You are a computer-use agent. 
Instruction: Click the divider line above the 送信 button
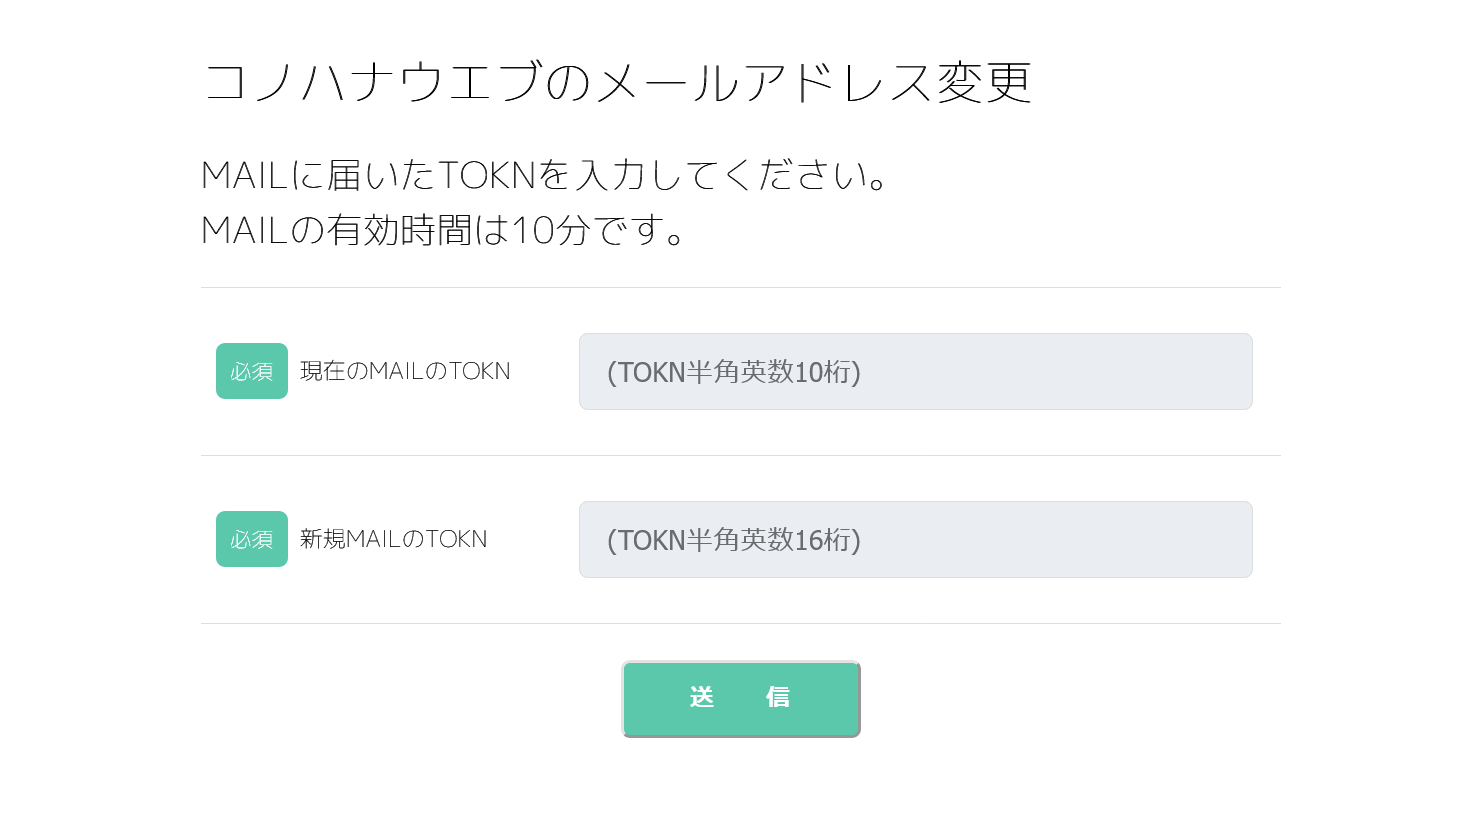coord(740,624)
